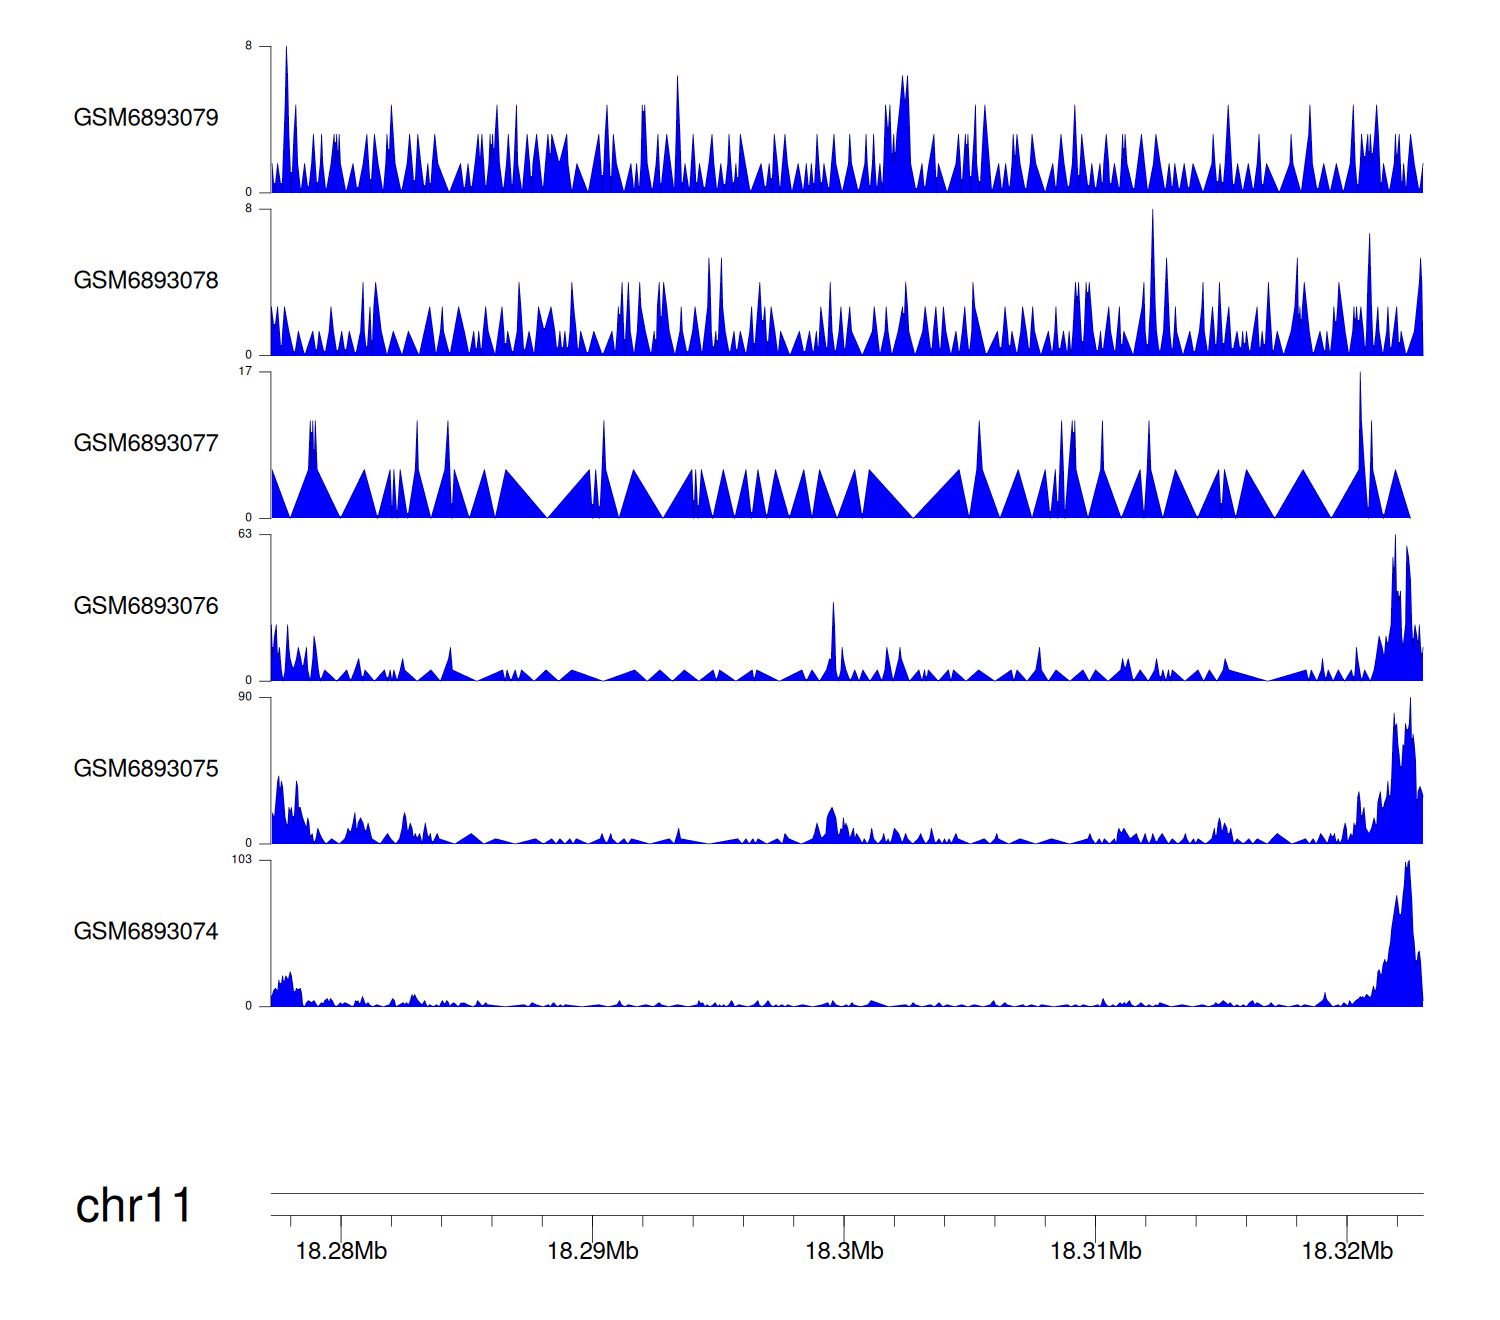Select the y-axis maximum value 63
Image resolution: width=1500 pixels, height=1320 pixels.
tap(245, 534)
